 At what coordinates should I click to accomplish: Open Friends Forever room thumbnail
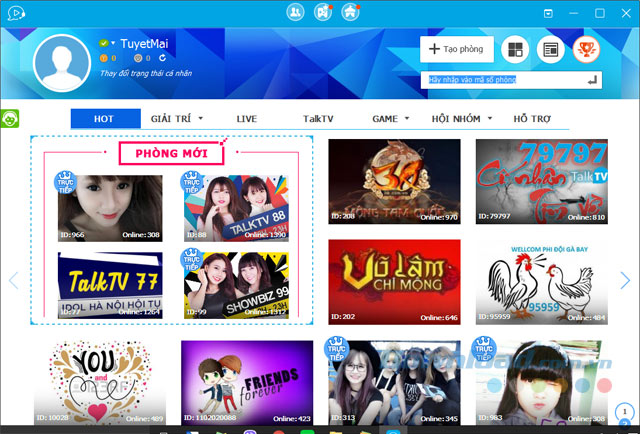coord(247,383)
